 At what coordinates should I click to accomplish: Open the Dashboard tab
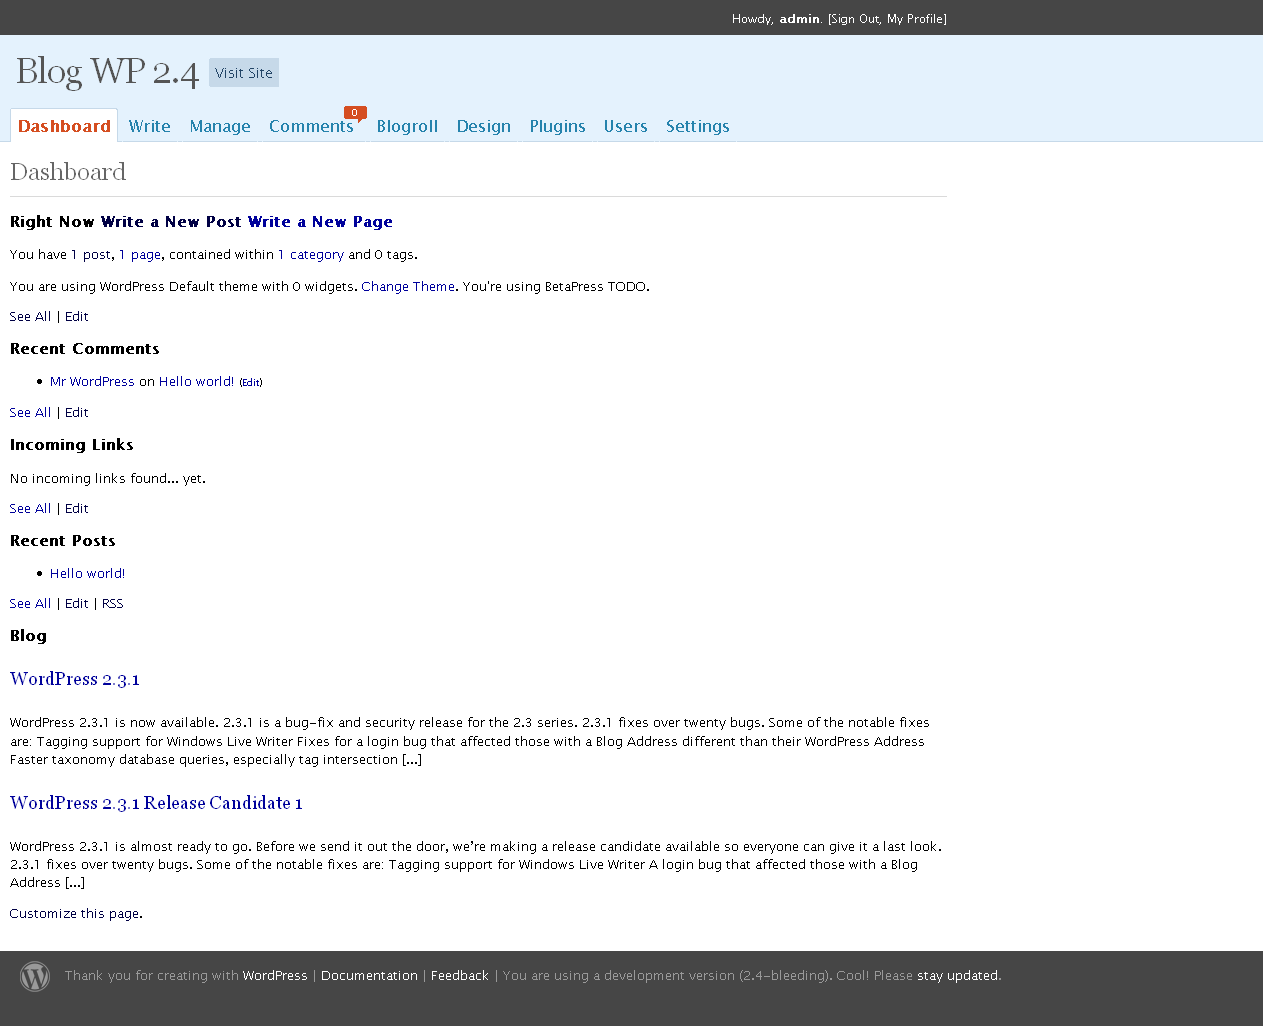[64, 126]
